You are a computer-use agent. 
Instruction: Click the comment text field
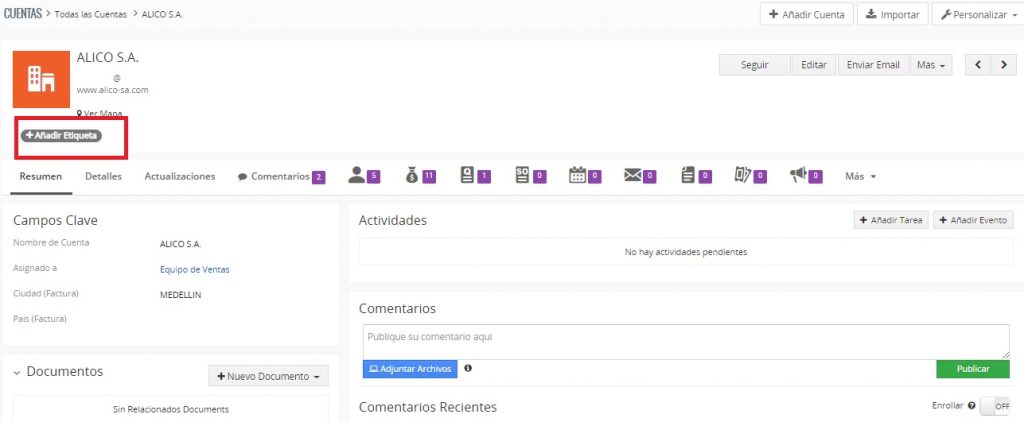pyautogui.click(x=685, y=341)
